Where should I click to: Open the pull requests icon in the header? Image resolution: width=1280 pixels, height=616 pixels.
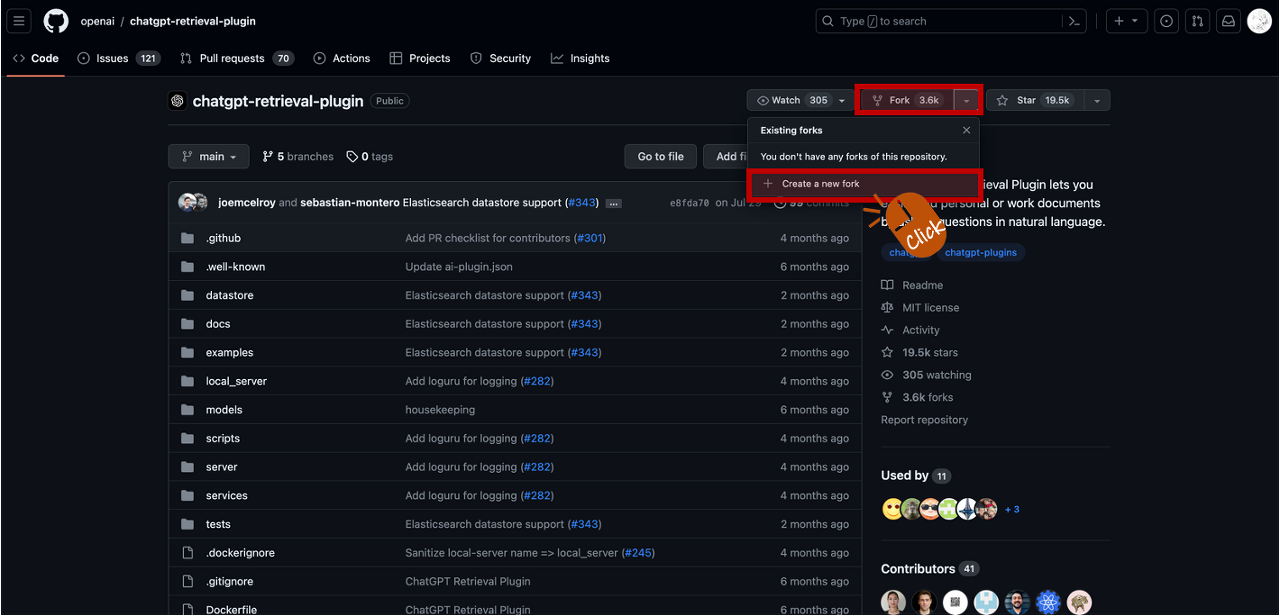point(1198,21)
